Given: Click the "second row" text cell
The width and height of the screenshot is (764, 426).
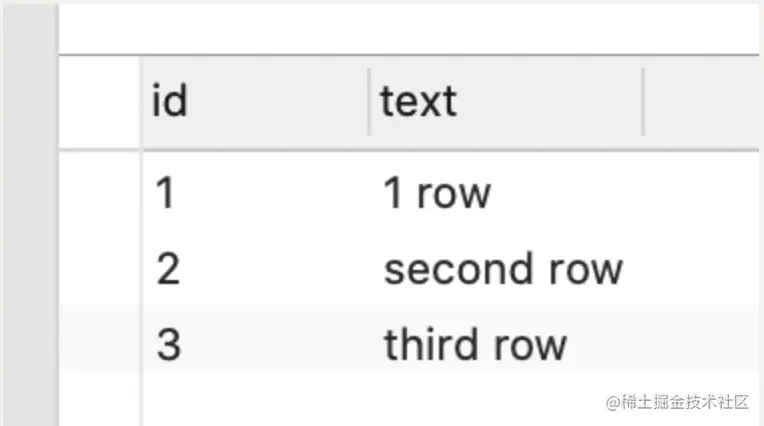Looking at the screenshot, I should (502, 269).
